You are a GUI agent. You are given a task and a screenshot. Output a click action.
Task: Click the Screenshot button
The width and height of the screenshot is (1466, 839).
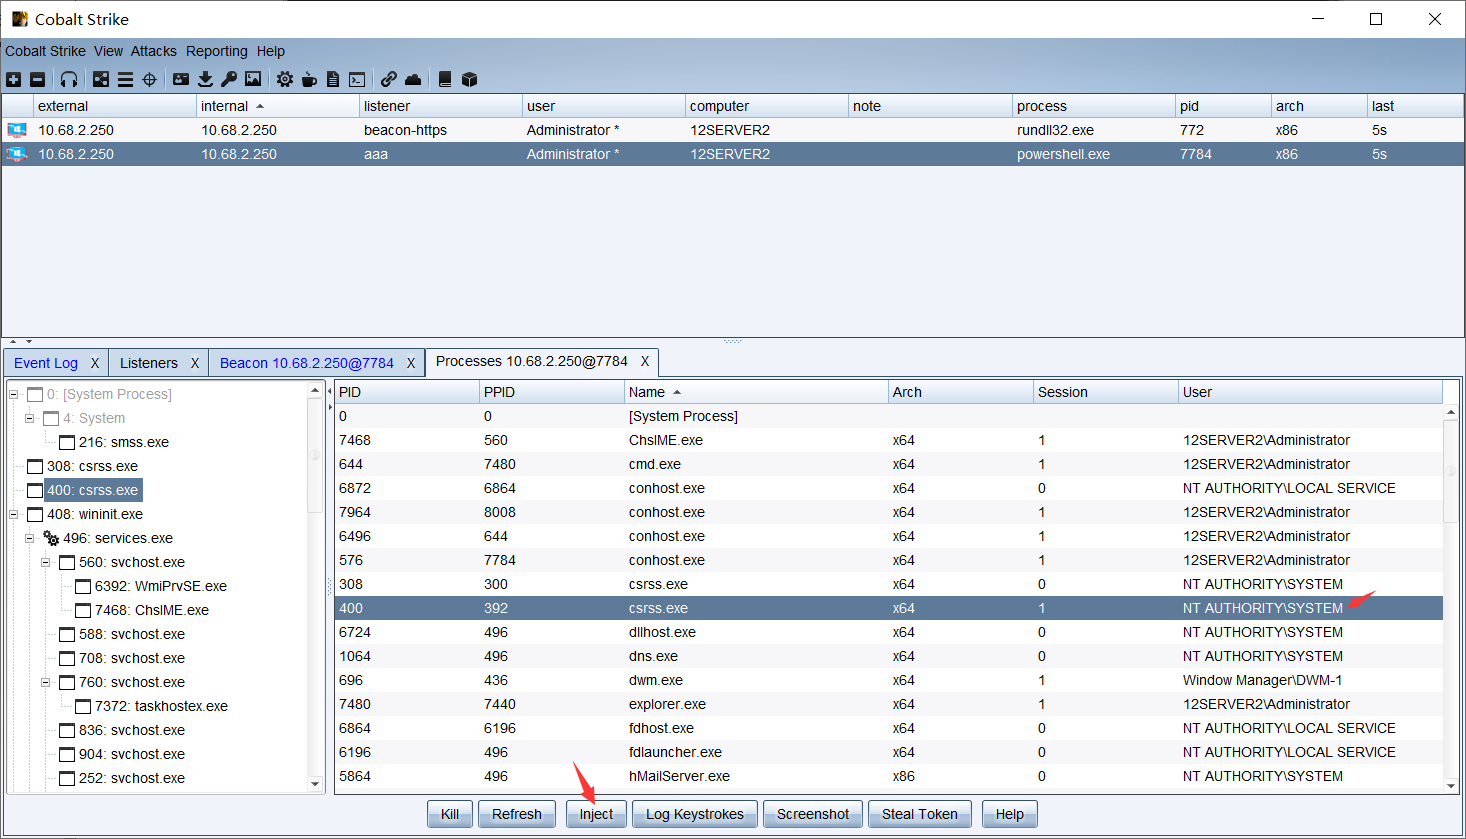[x=813, y=814]
